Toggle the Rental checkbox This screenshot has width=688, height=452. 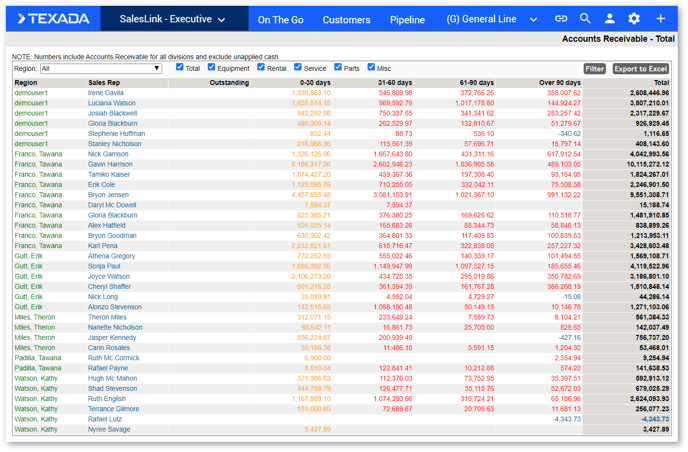[261, 67]
